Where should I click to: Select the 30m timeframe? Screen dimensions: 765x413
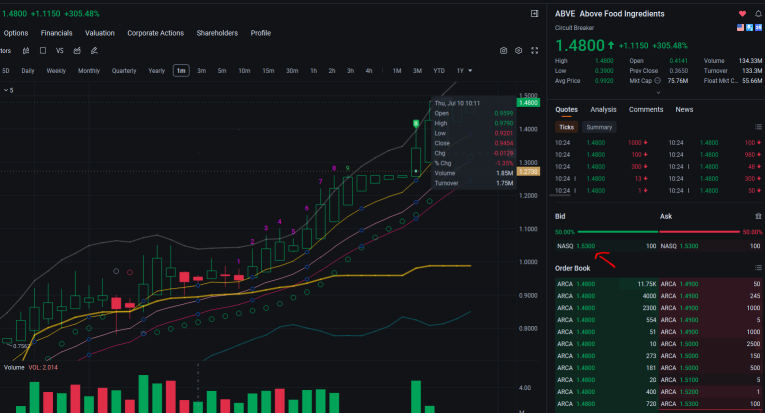(292, 71)
